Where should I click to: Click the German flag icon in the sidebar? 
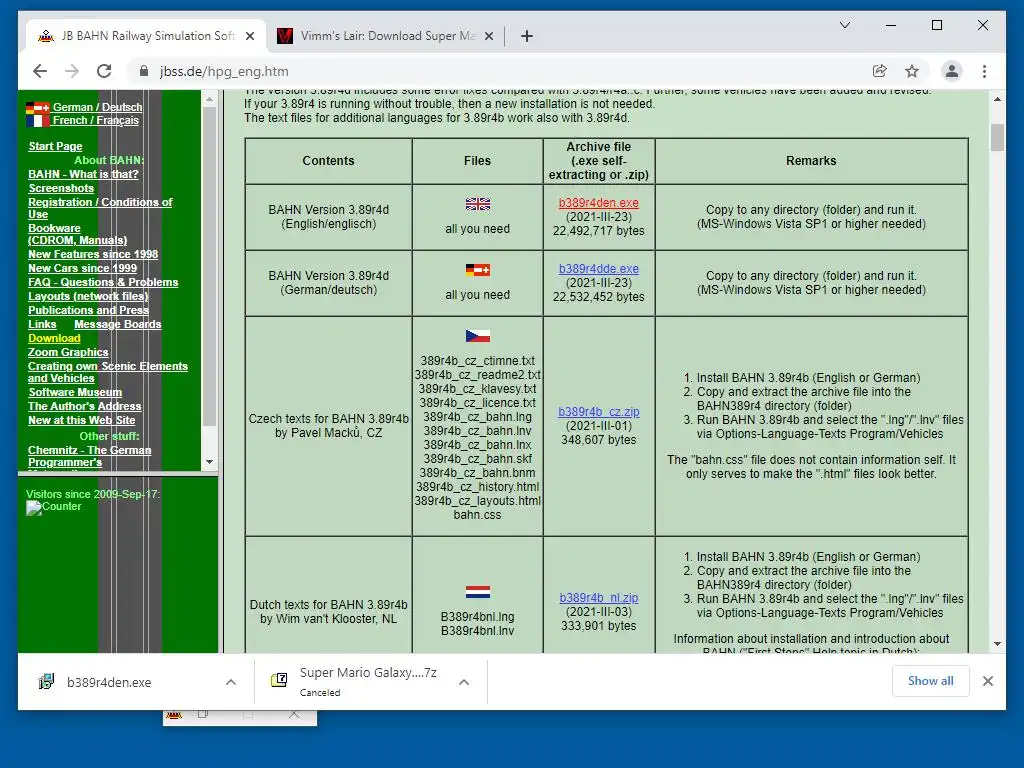[38, 108]
